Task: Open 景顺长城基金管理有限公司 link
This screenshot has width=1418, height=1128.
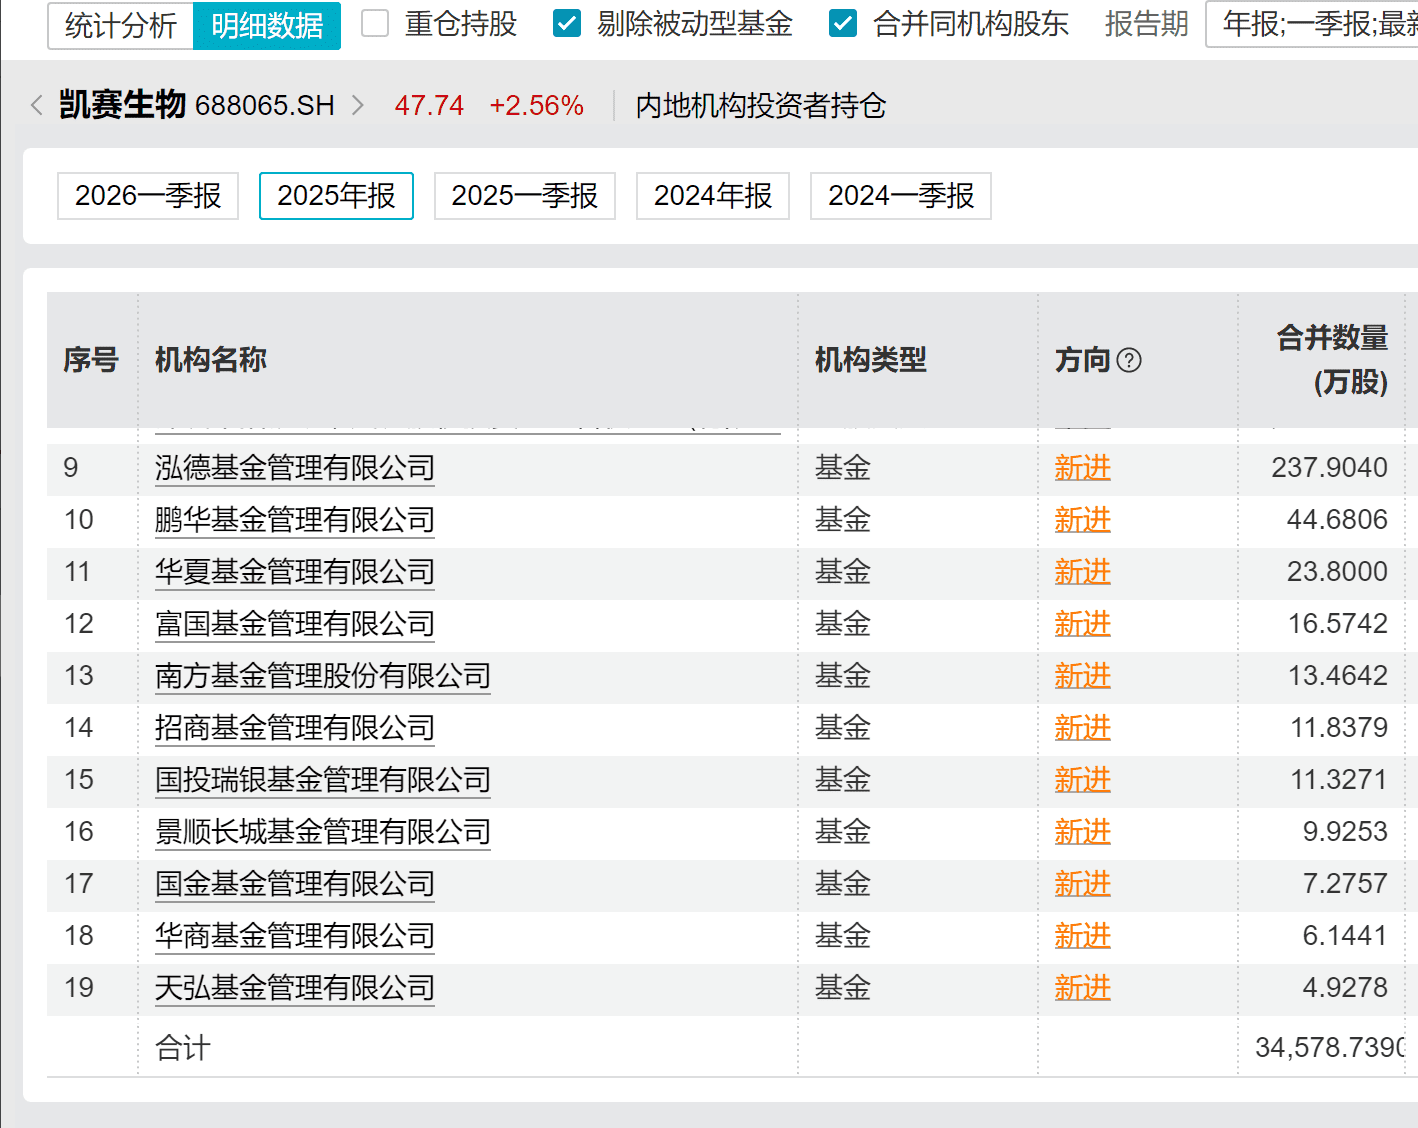Action: pyautogui.click(x=323, y=832)
